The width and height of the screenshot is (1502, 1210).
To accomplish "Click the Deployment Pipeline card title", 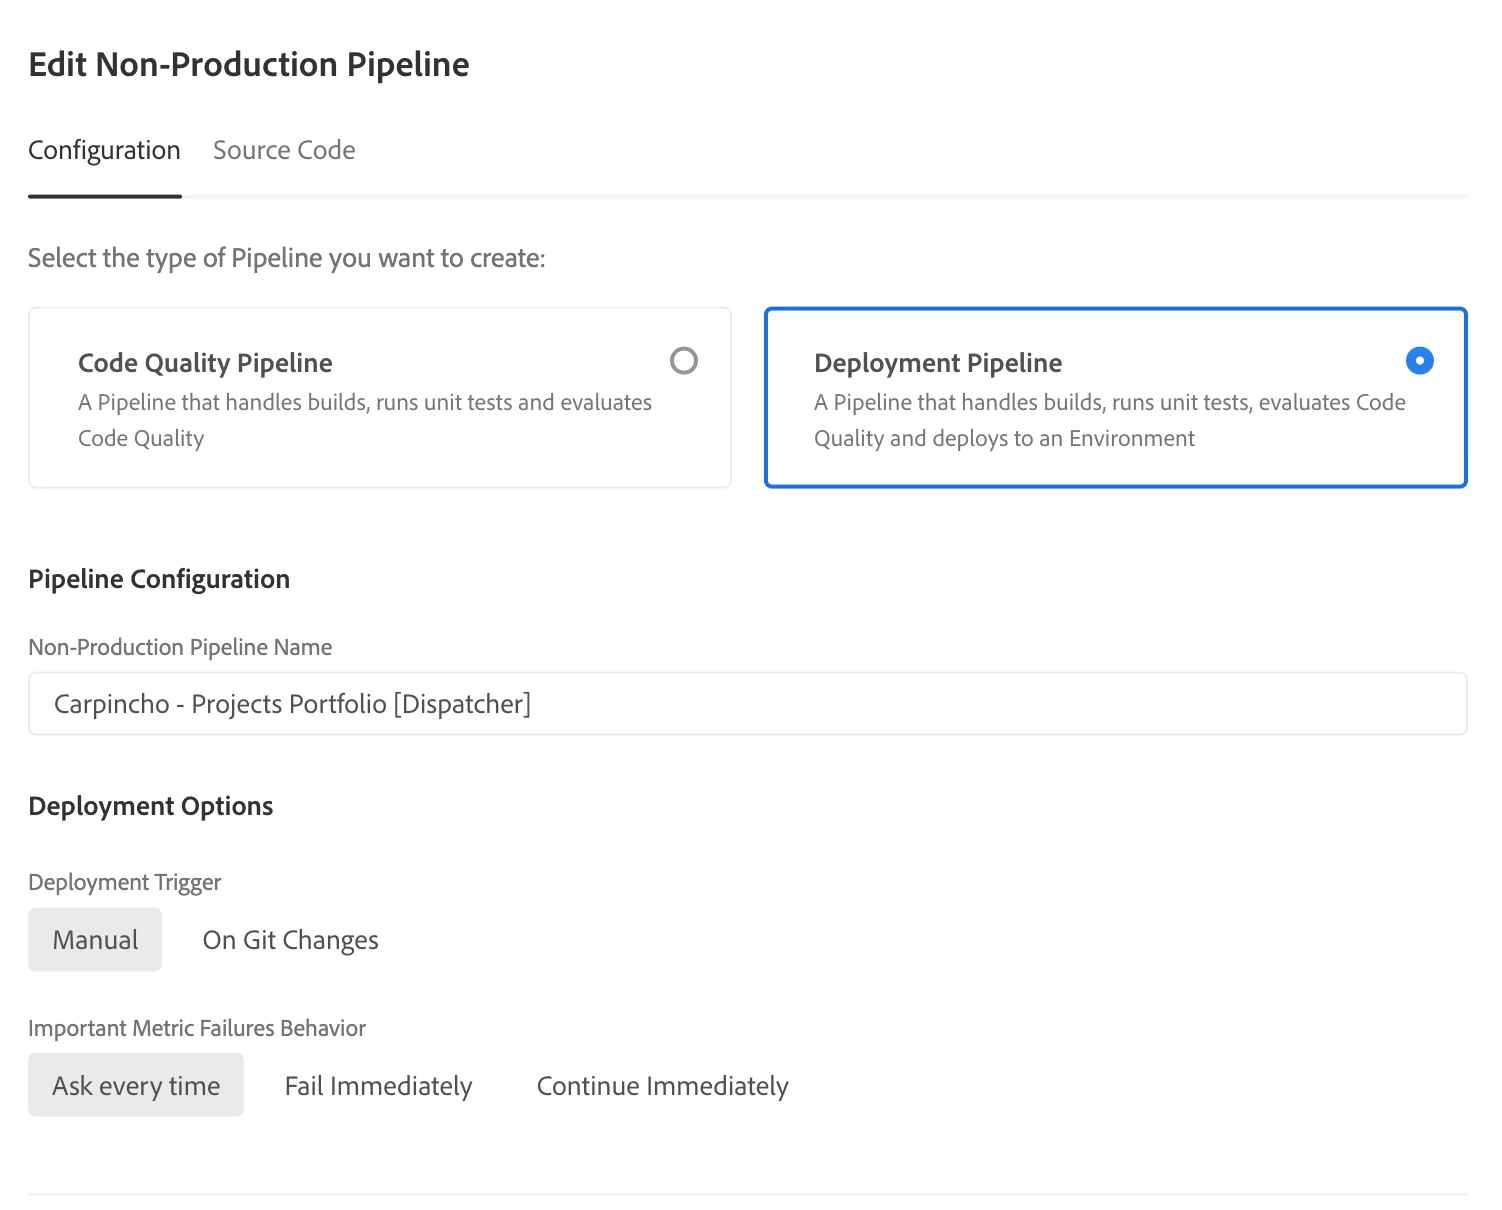I will (x=938, y=363).
